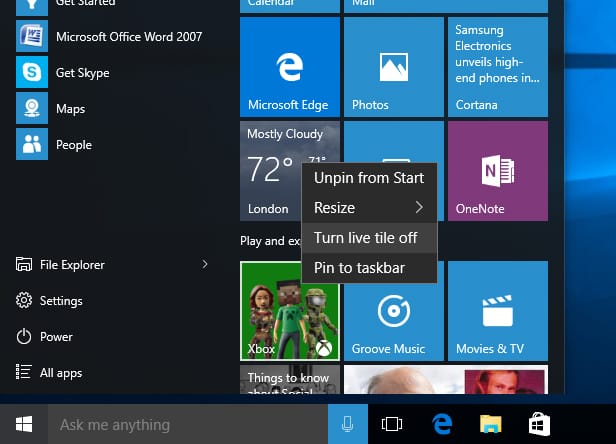The width and height of the screenshot is (616, 444).
Task: Click the Get Skype label
Action: (82, 73)
